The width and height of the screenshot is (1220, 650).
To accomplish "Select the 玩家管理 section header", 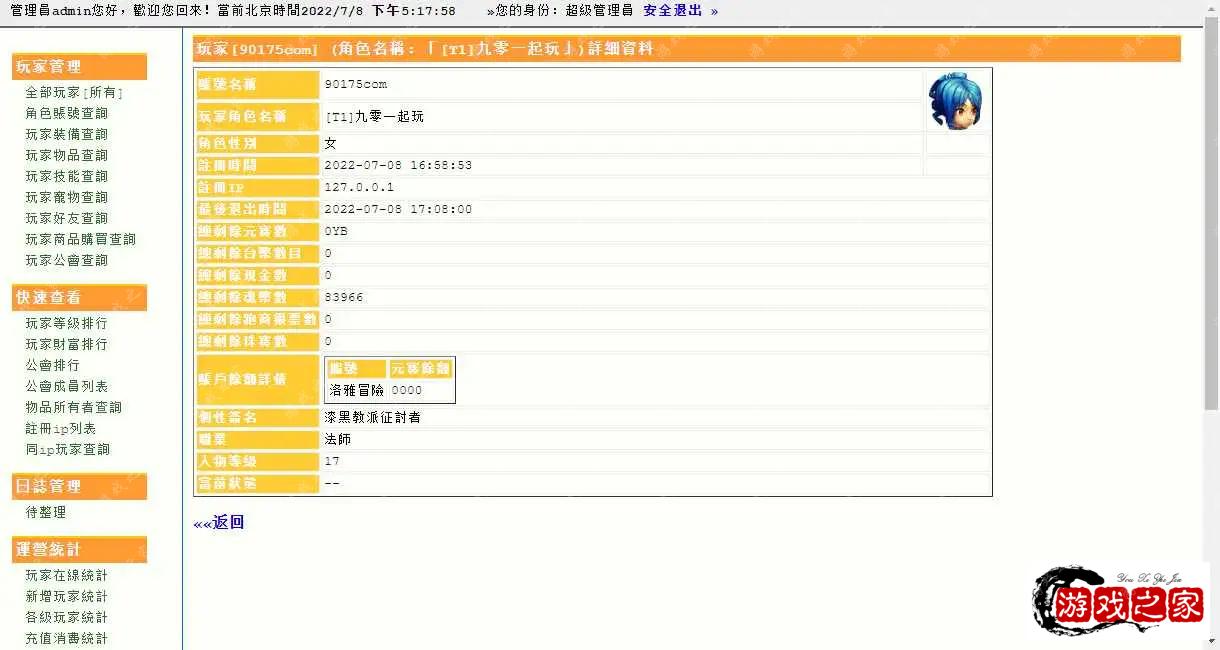I will 48,66.
